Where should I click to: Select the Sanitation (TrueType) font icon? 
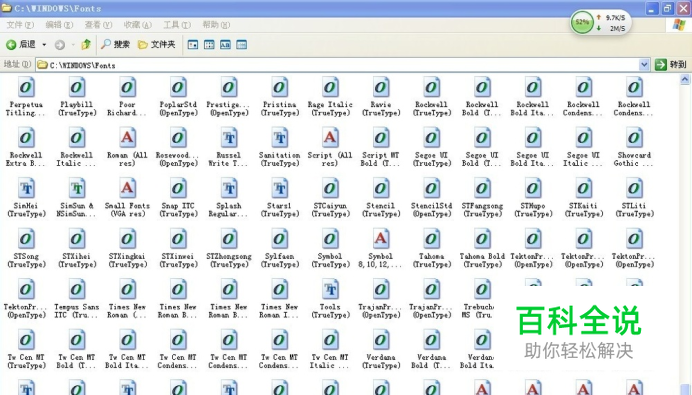point(279,138)
